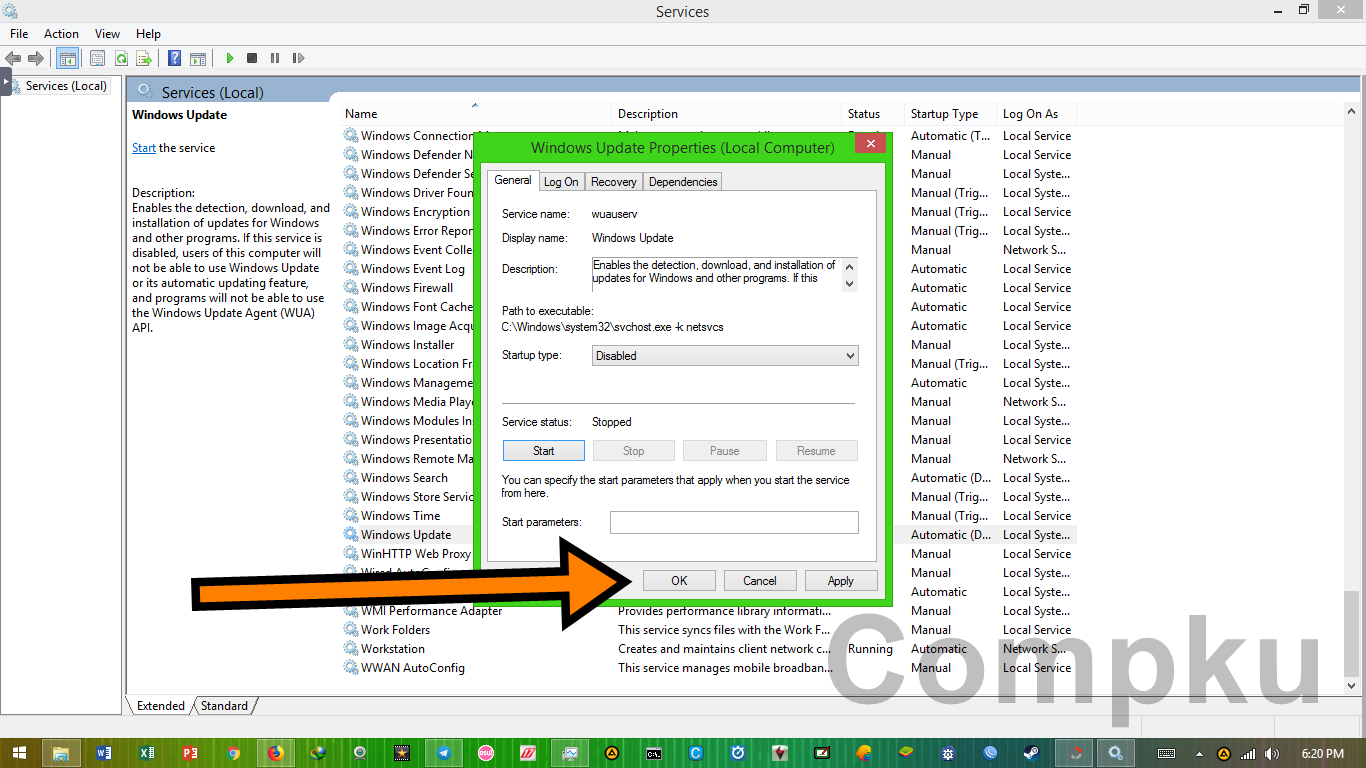Open the Windows Start button
This screenshot has height=768, width=1366.
19,753
